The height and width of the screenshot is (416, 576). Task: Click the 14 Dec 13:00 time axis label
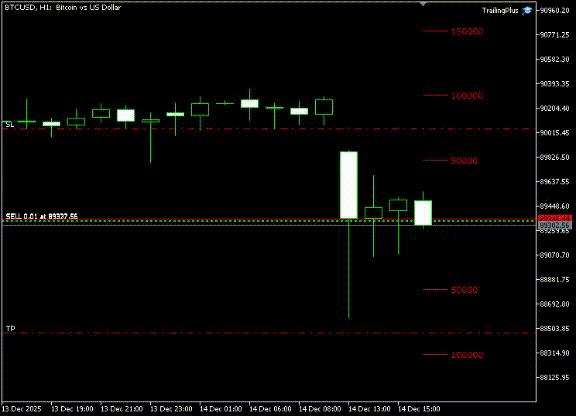coord(369,409)
